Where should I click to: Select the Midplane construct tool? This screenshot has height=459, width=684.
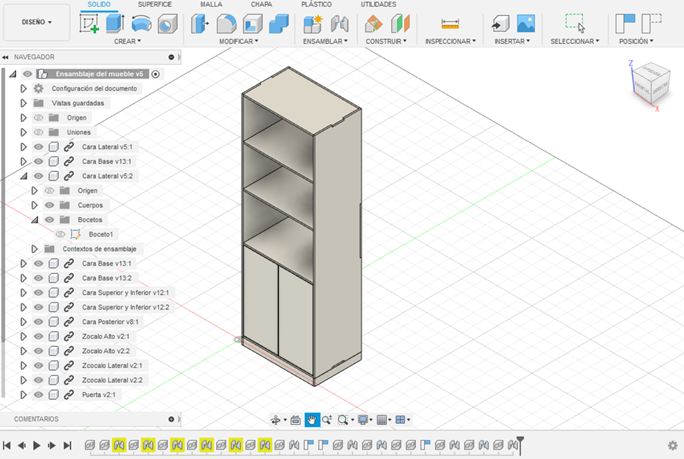coord(400,24)
